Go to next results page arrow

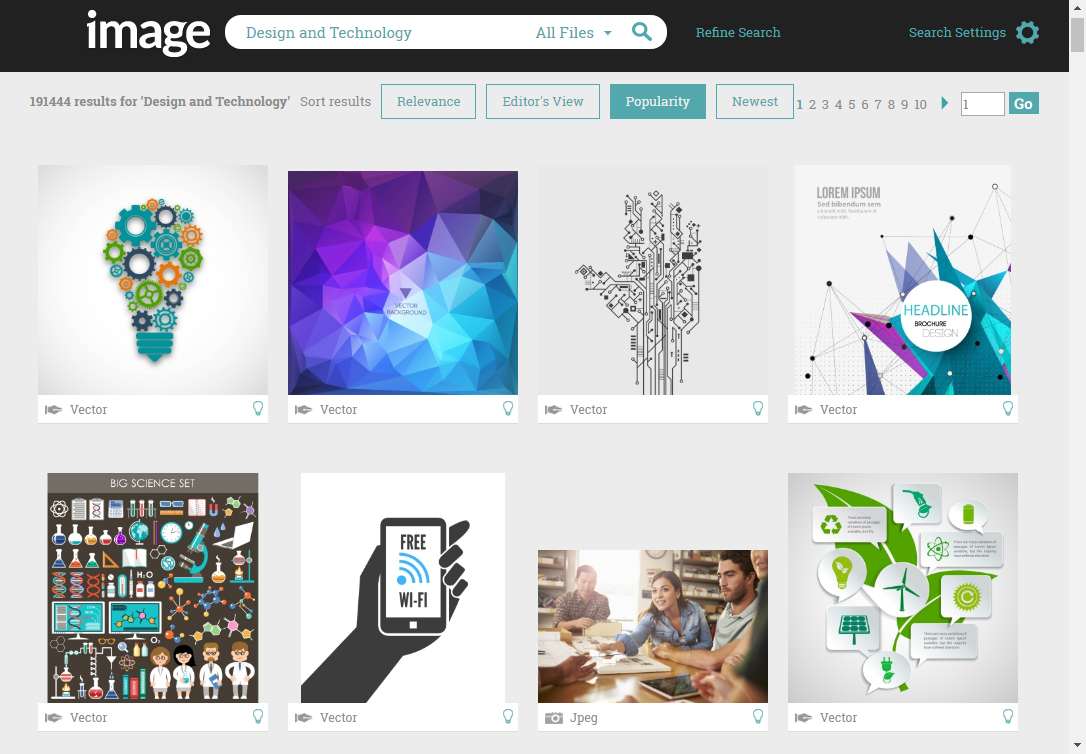click(945, 102)
